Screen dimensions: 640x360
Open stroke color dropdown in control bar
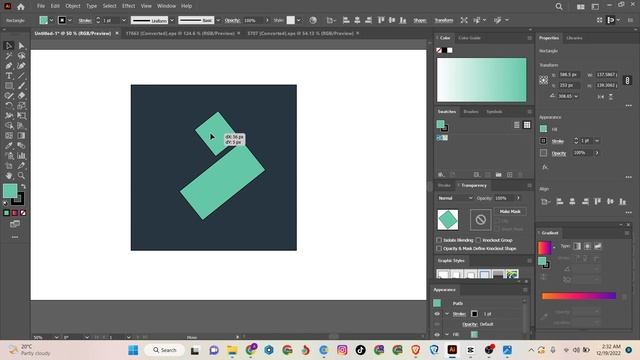click(x=70, y=20)
